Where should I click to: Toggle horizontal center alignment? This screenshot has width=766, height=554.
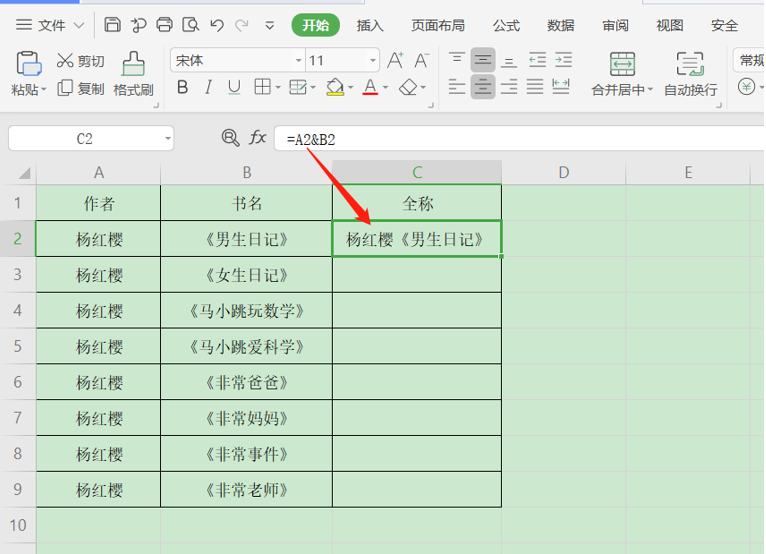pyautogui.click(x=483, y=87)
